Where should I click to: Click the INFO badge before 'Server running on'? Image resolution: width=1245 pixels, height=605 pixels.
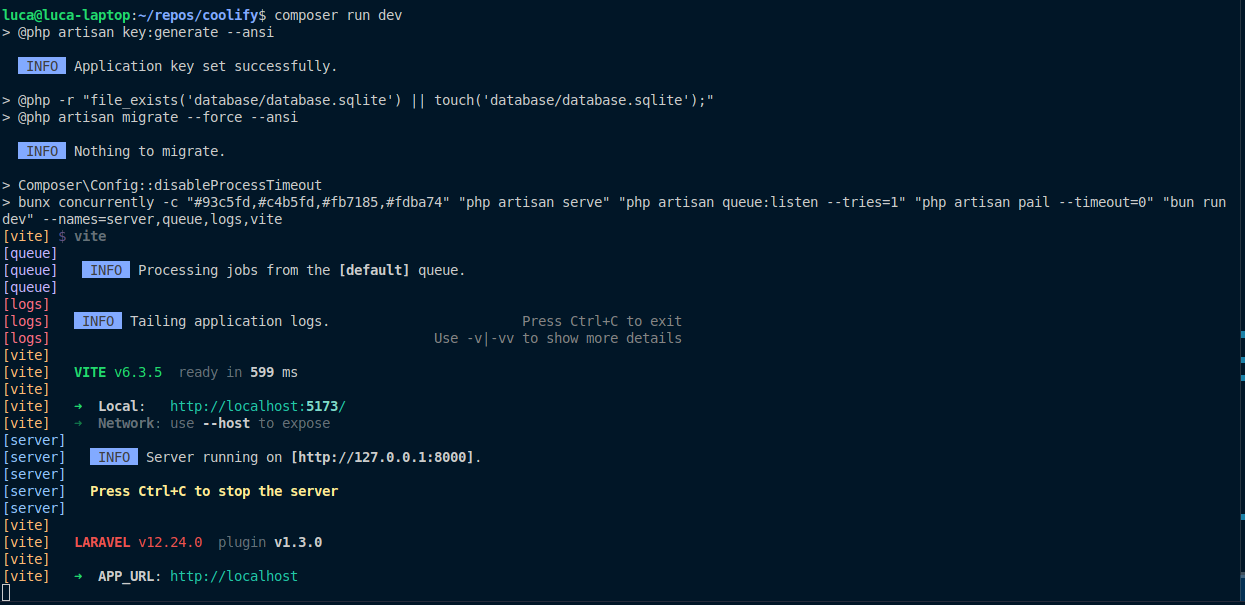click(x=114, y=457)
